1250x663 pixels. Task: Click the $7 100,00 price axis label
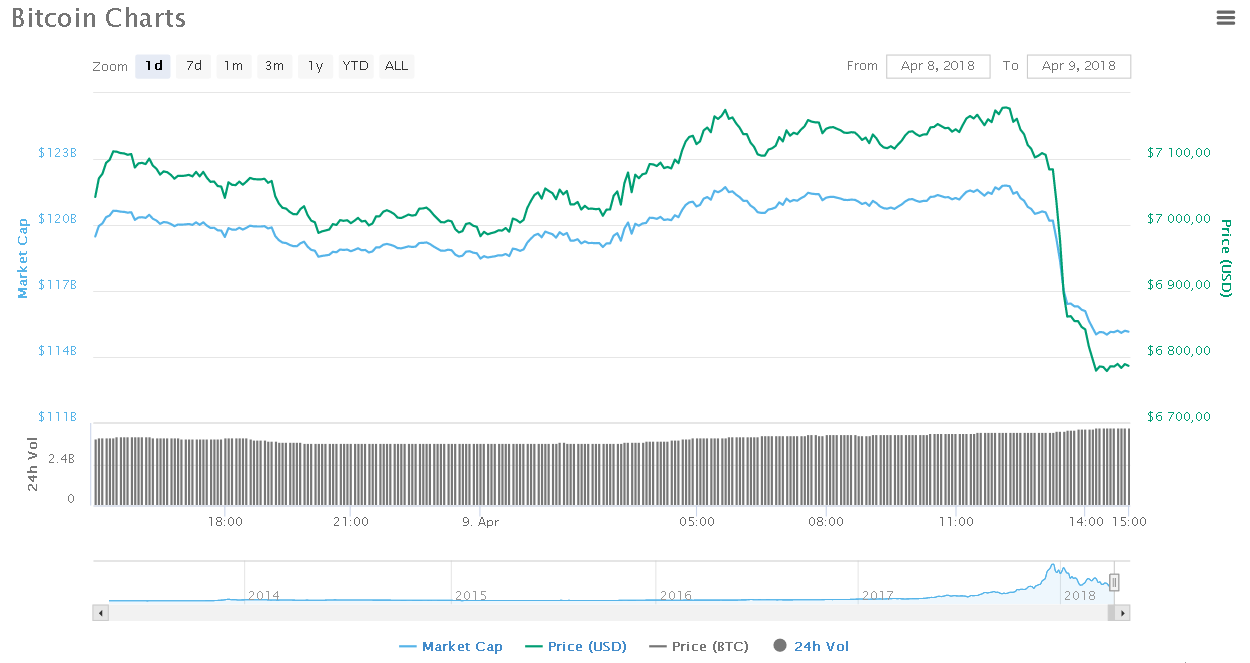coord(1179,153)
